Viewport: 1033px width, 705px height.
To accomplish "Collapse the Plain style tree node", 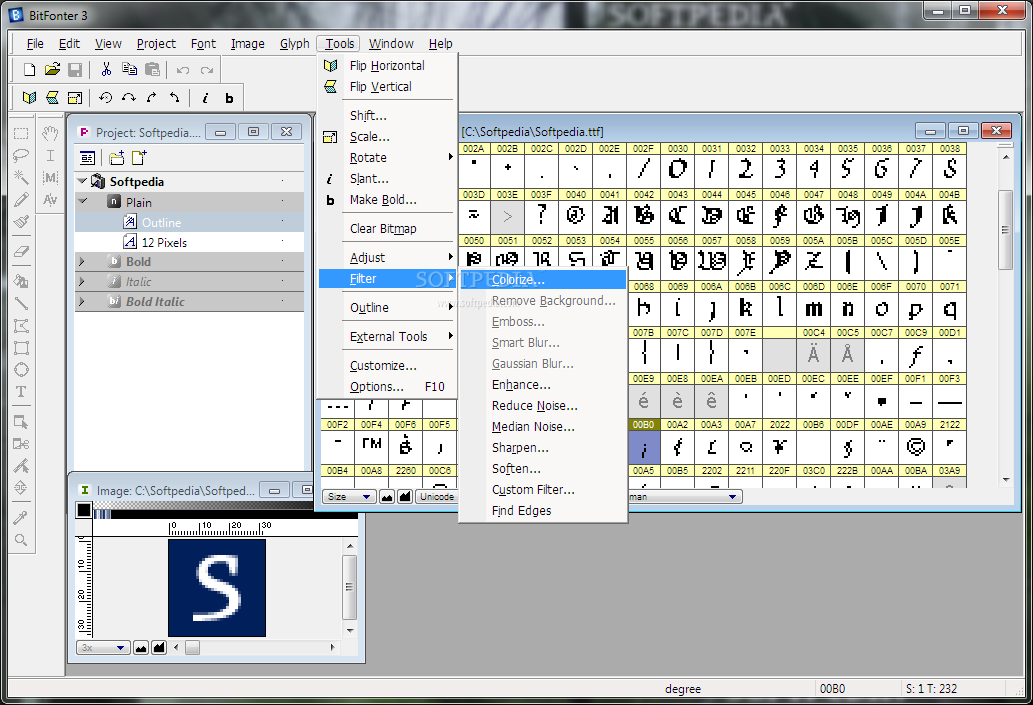I will 82,201.
